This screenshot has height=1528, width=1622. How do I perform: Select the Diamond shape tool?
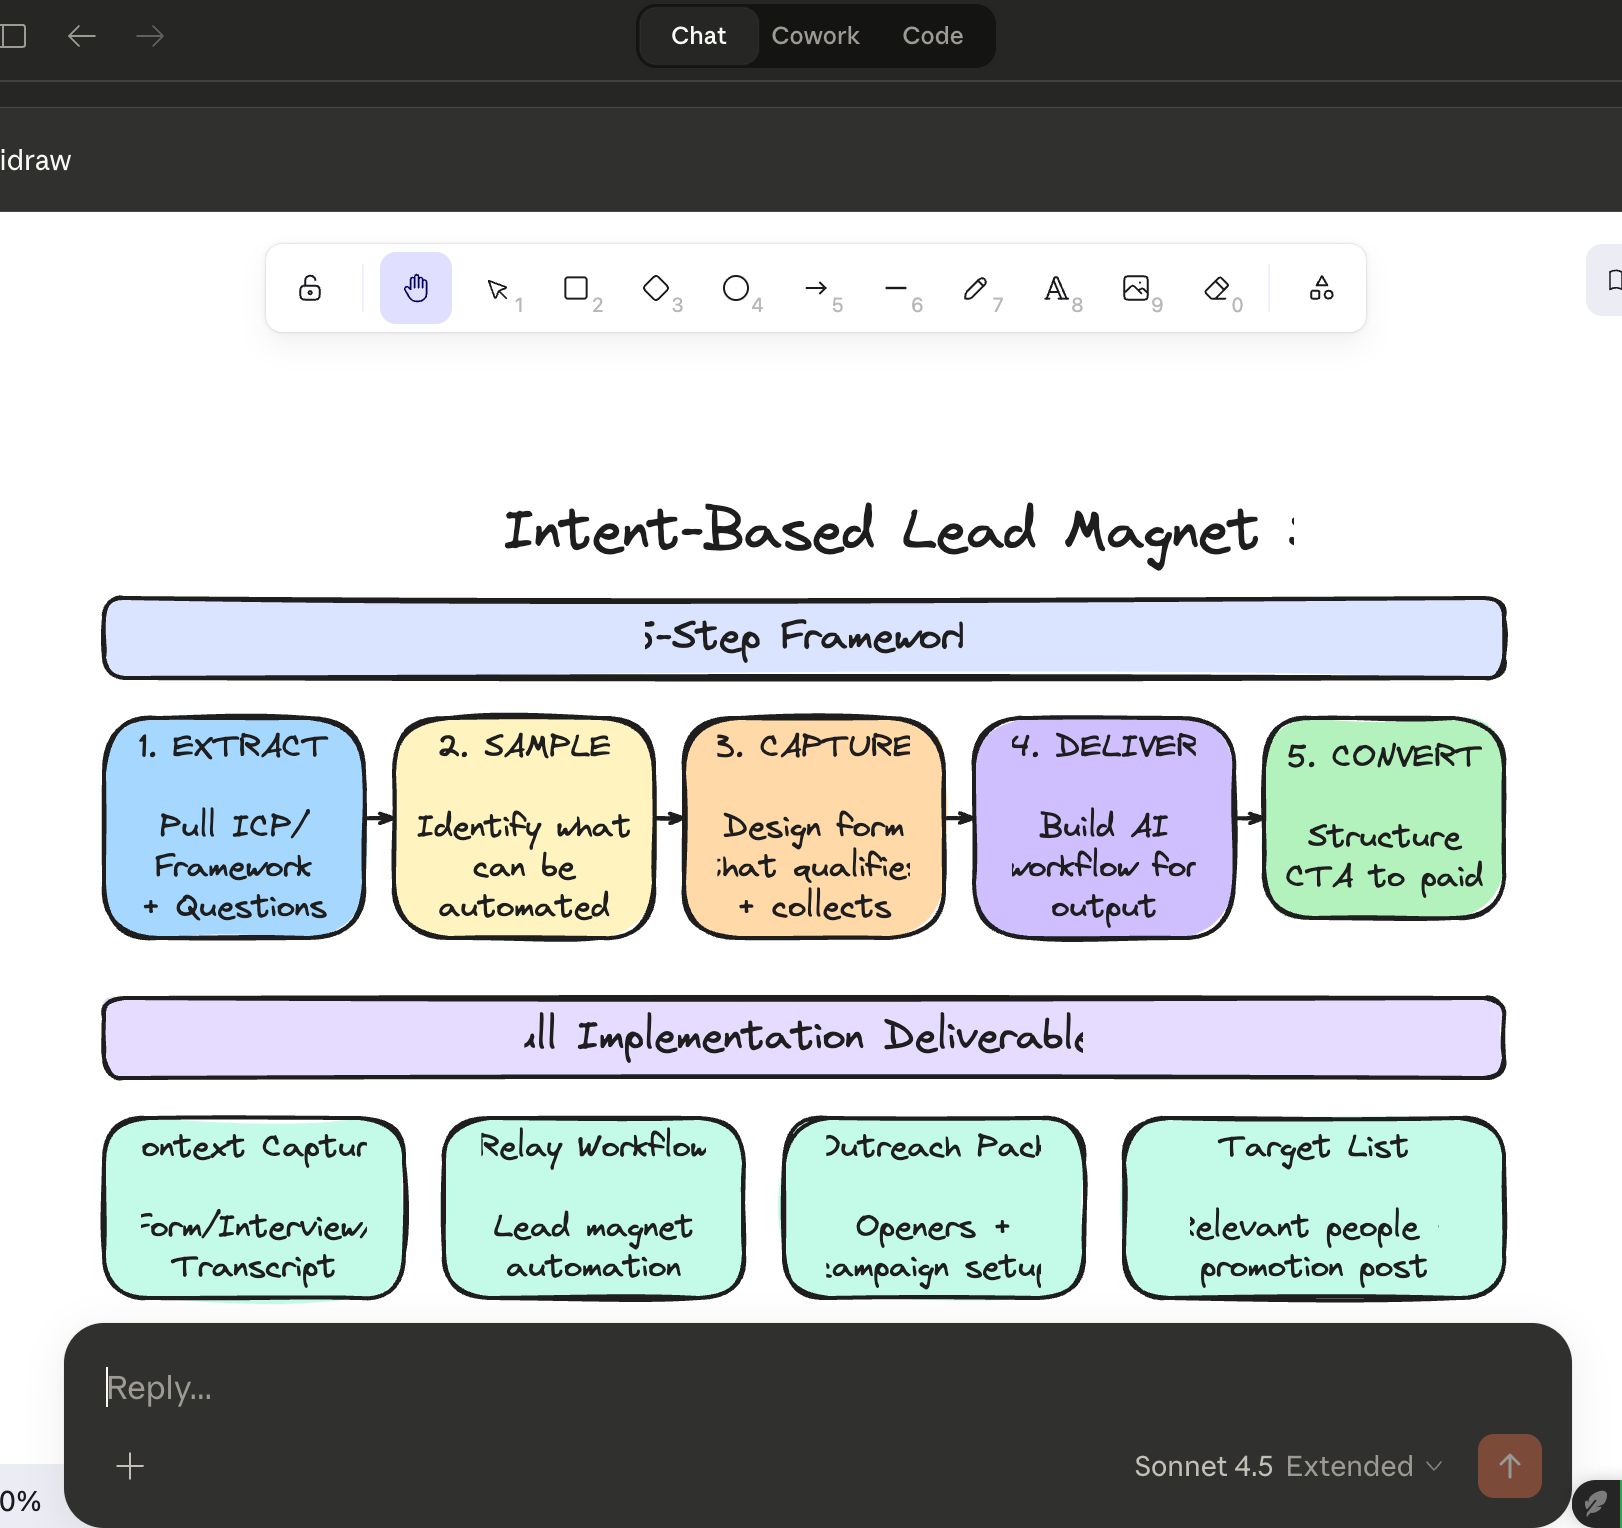(656, 288)
